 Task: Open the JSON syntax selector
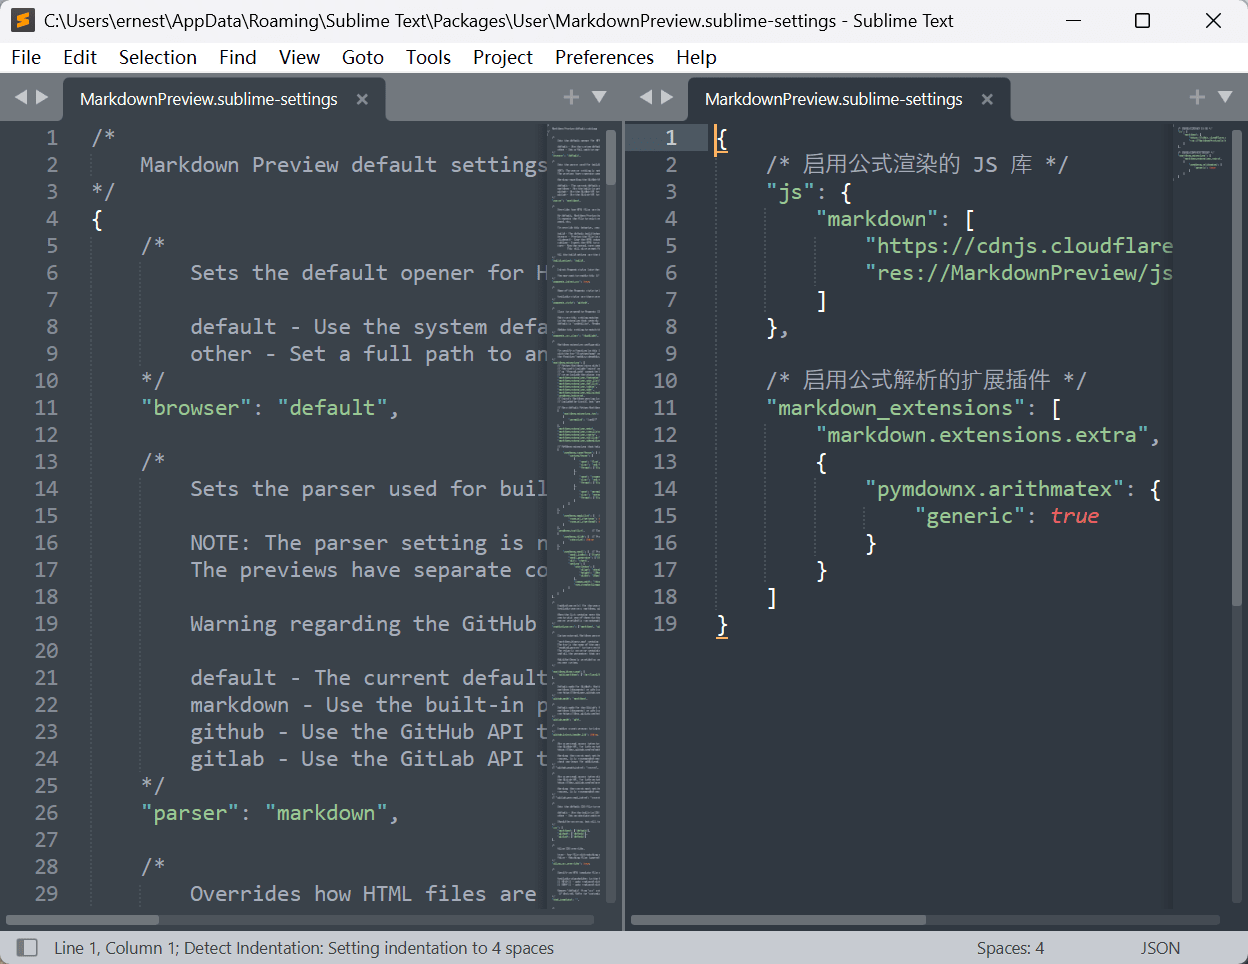click(x=1160, y=948)
